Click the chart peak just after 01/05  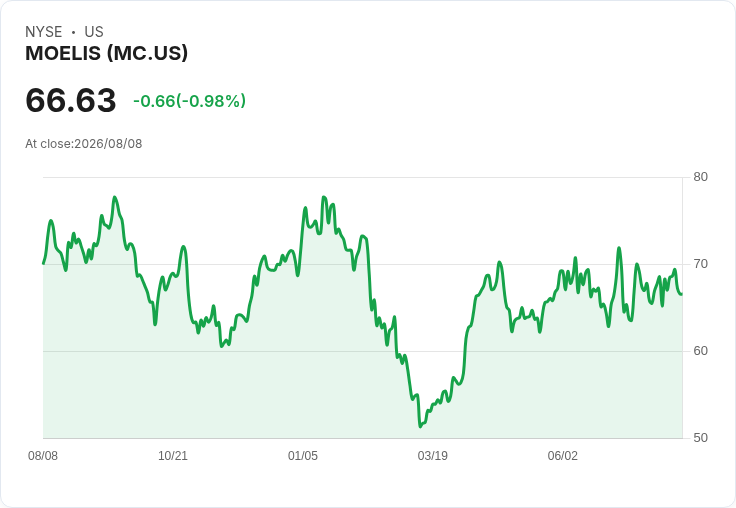tap(323, 197)
